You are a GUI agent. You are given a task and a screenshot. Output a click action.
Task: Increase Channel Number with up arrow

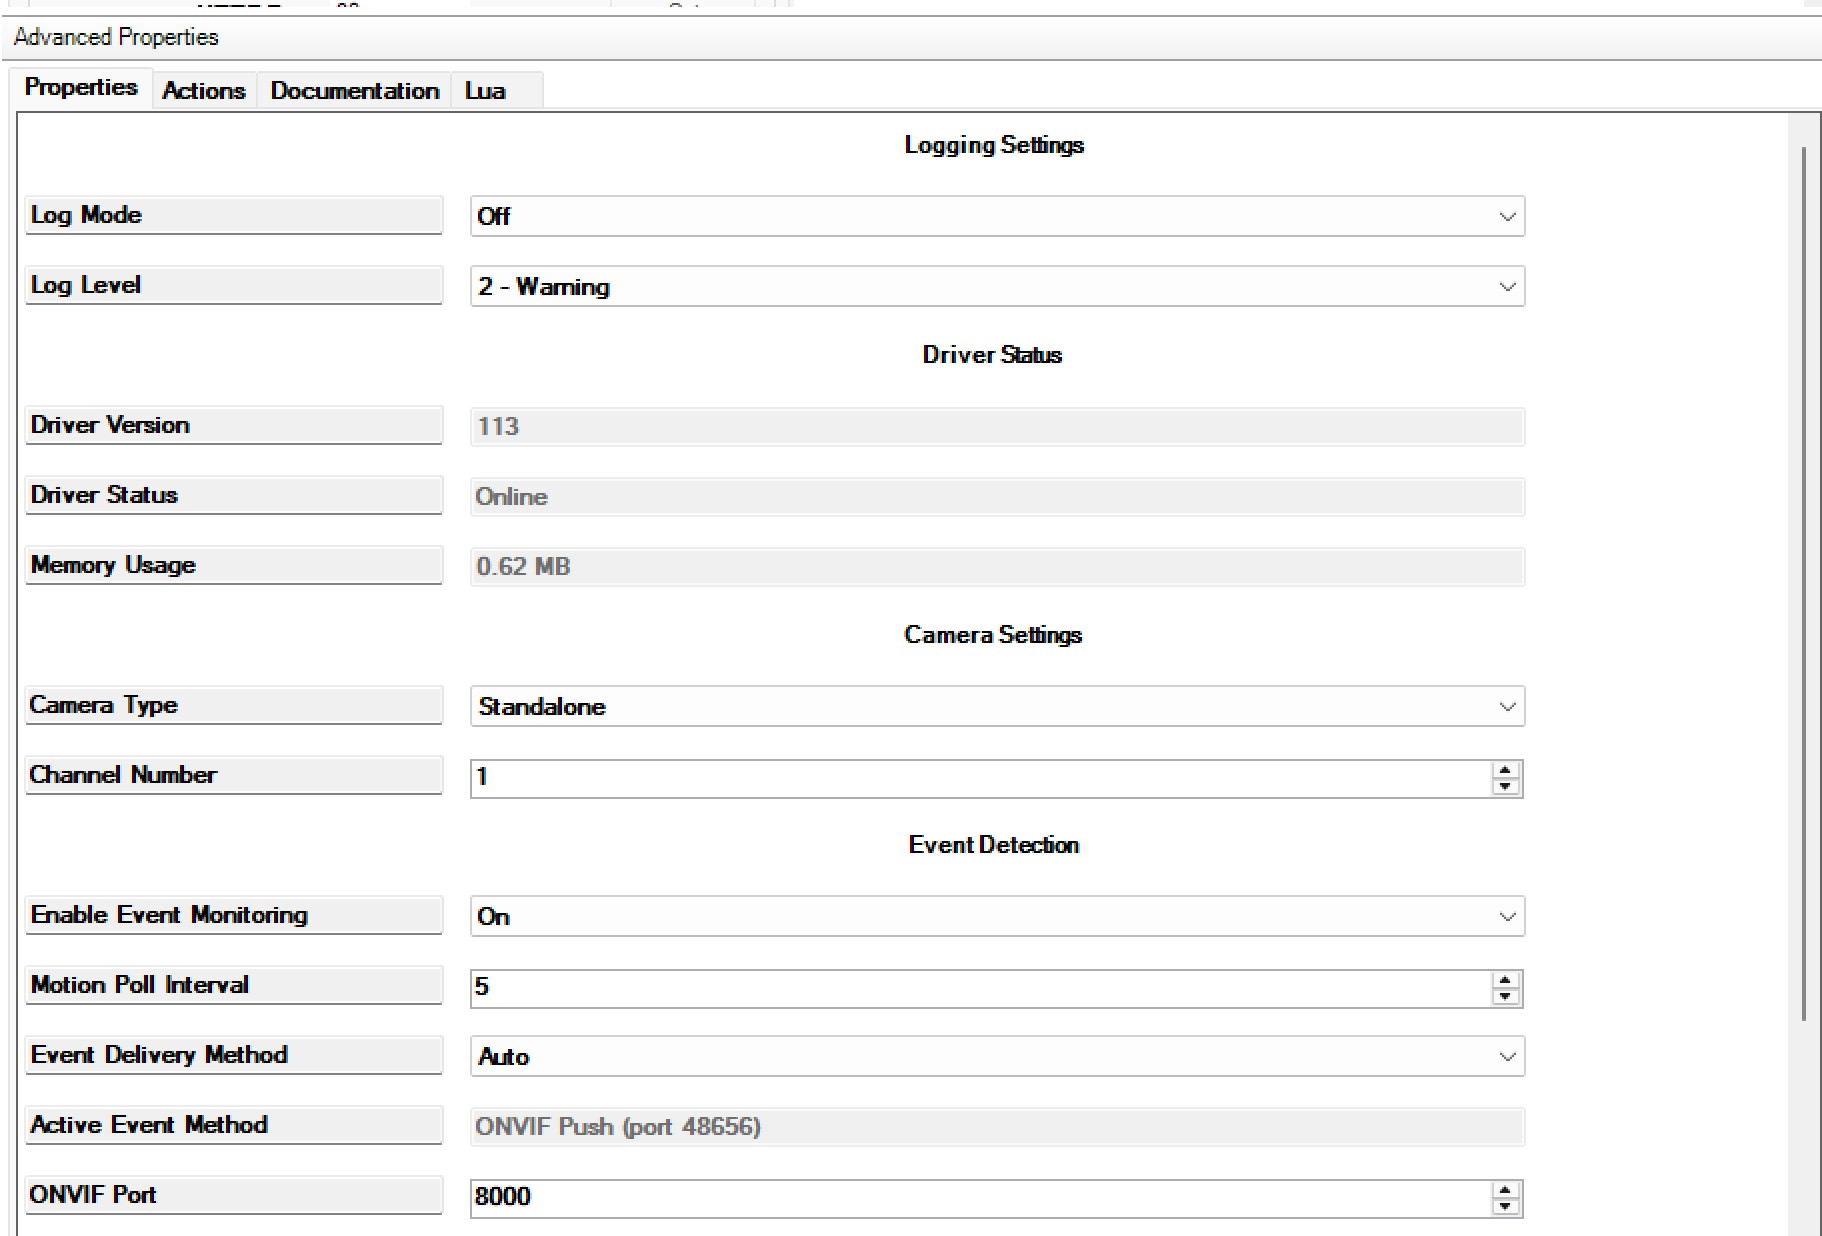pyautogui.click(x=1505, y=770)
